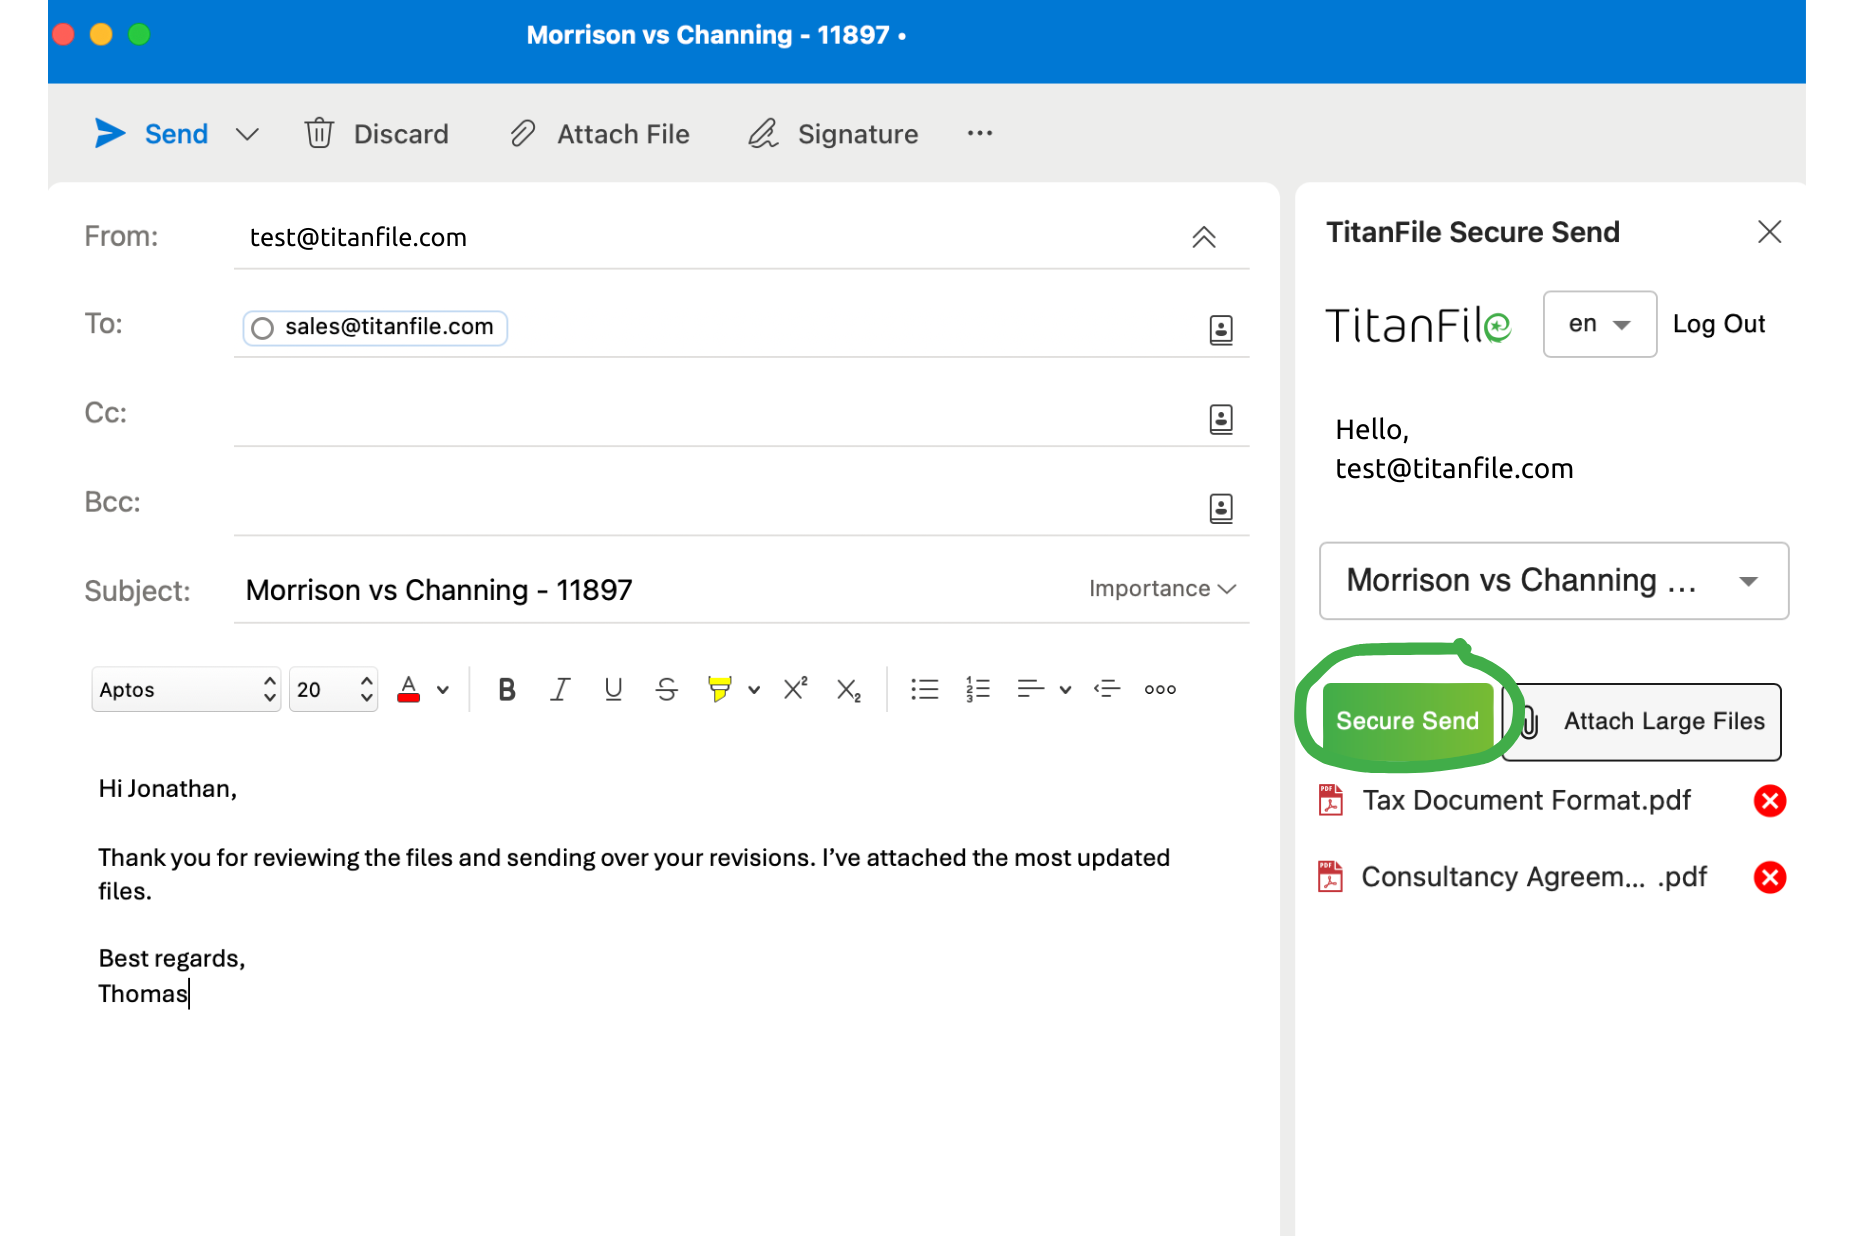Open the font size 20 stepper

(x=333, y=689)
